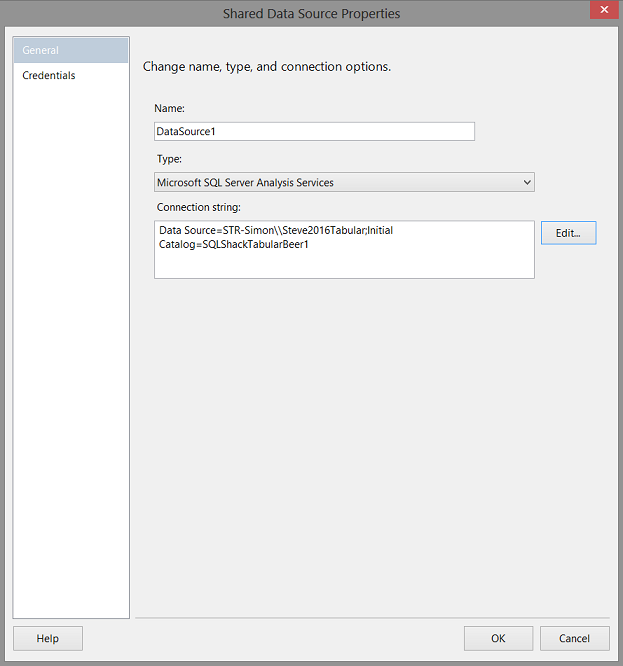Viewport: 623px width, 666px height.
Task: Confirm the dialog with OK
Action: (x=498, y=638)
